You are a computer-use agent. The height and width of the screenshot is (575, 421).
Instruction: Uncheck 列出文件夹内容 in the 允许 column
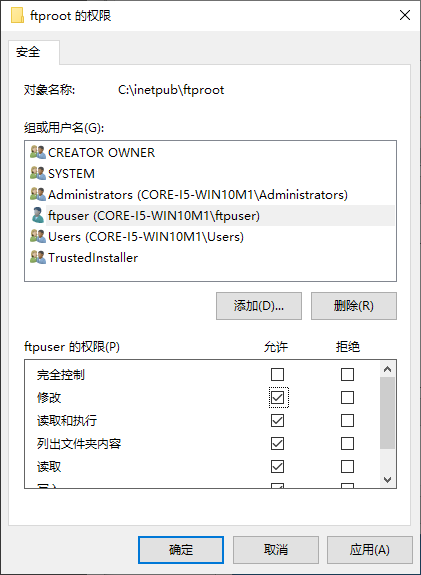pos(277,444)
